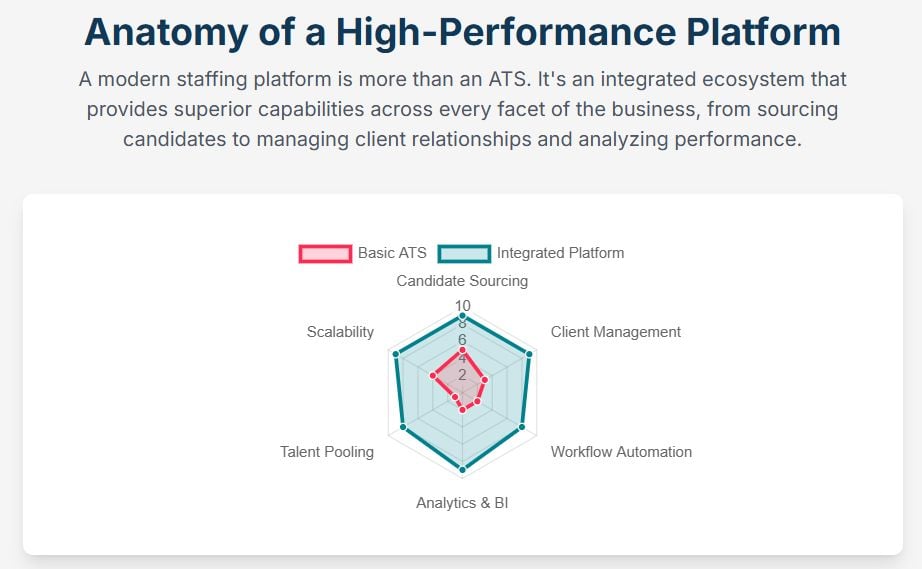Image resolution: width=922 pixels, height=569 pixels.
Task: Click red Candidate Sourcing data point
Action: point(462,350)
